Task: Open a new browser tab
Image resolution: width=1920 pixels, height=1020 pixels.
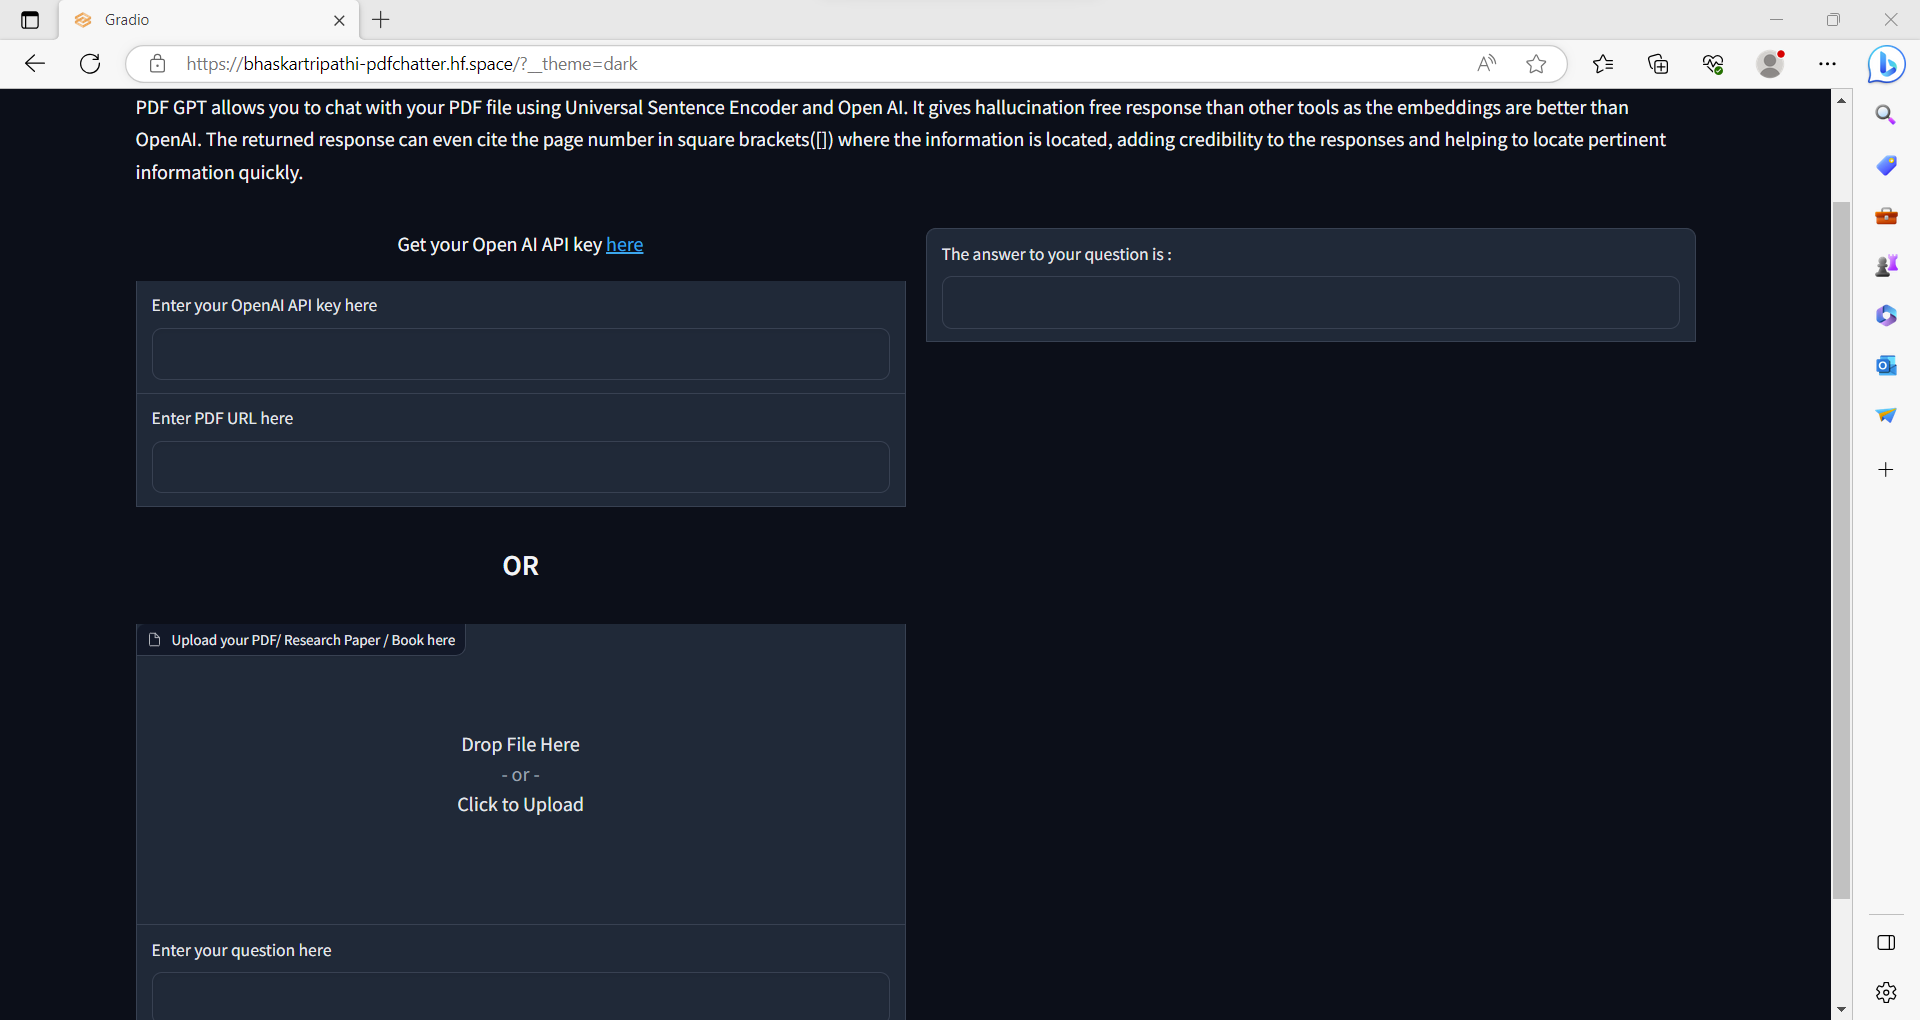Action: click(381, 19)
